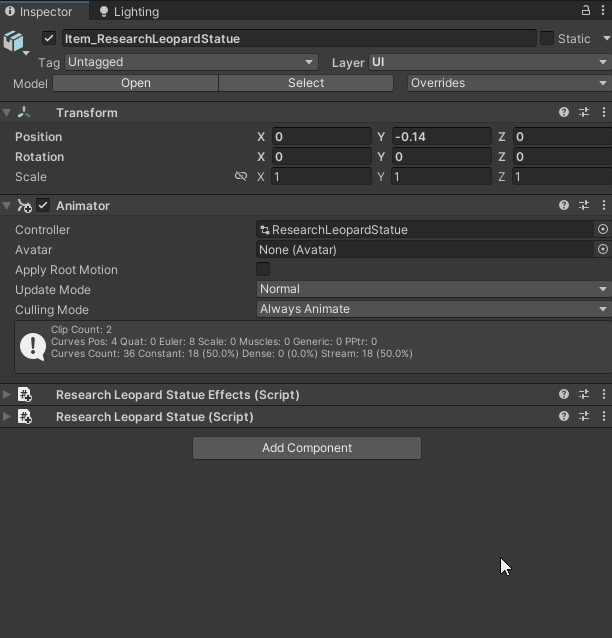Enable Apply Root Motion checkbox

263,269
